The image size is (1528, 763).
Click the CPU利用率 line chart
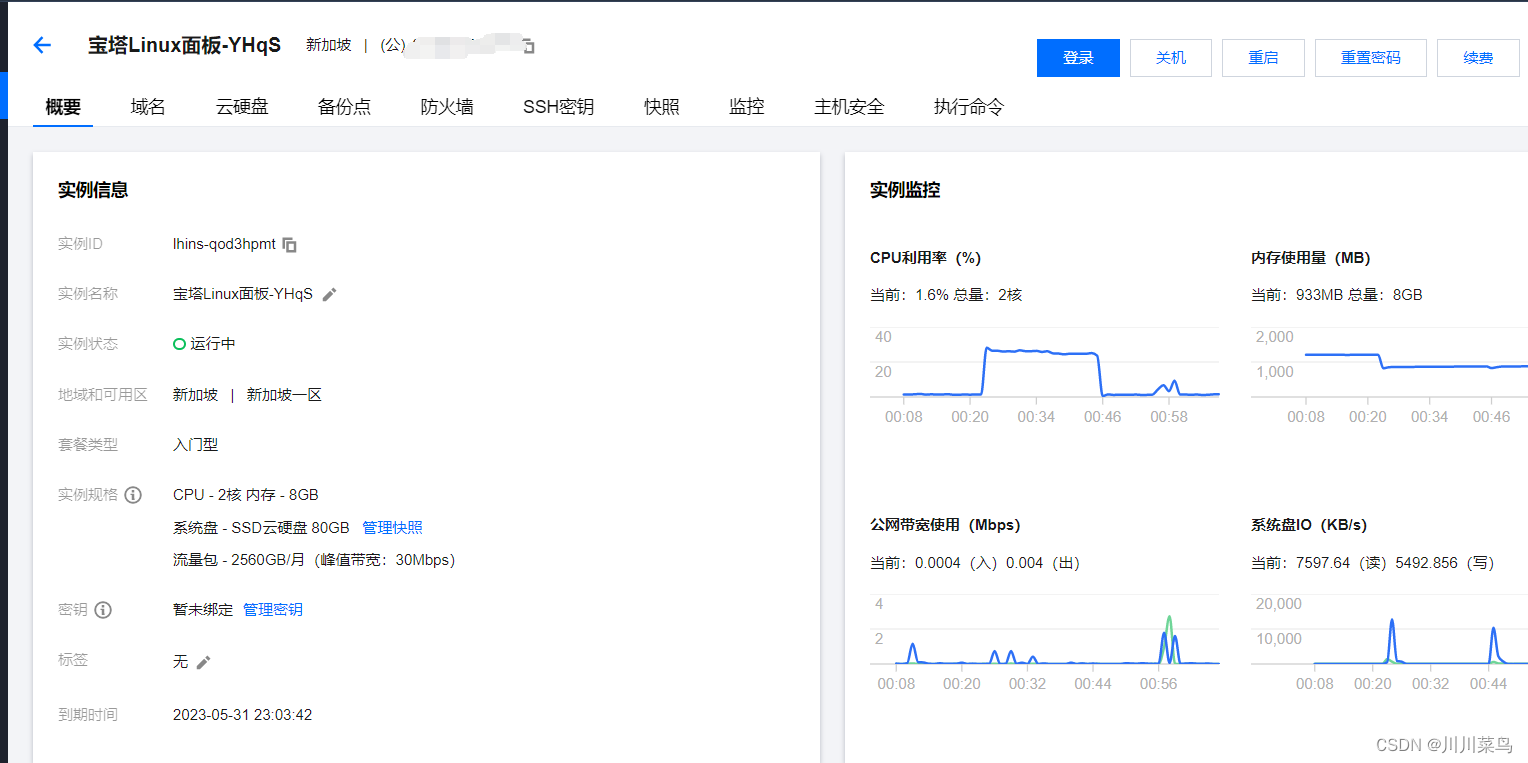click(x=1045, y=375)
